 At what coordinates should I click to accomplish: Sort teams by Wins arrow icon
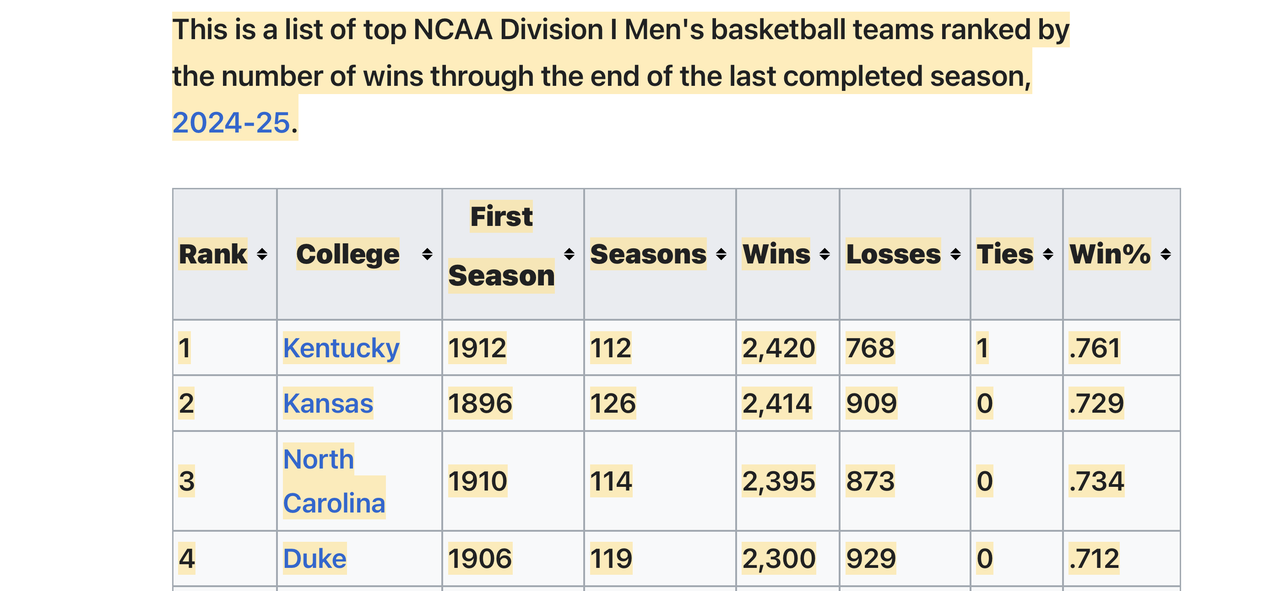(824, 255)
